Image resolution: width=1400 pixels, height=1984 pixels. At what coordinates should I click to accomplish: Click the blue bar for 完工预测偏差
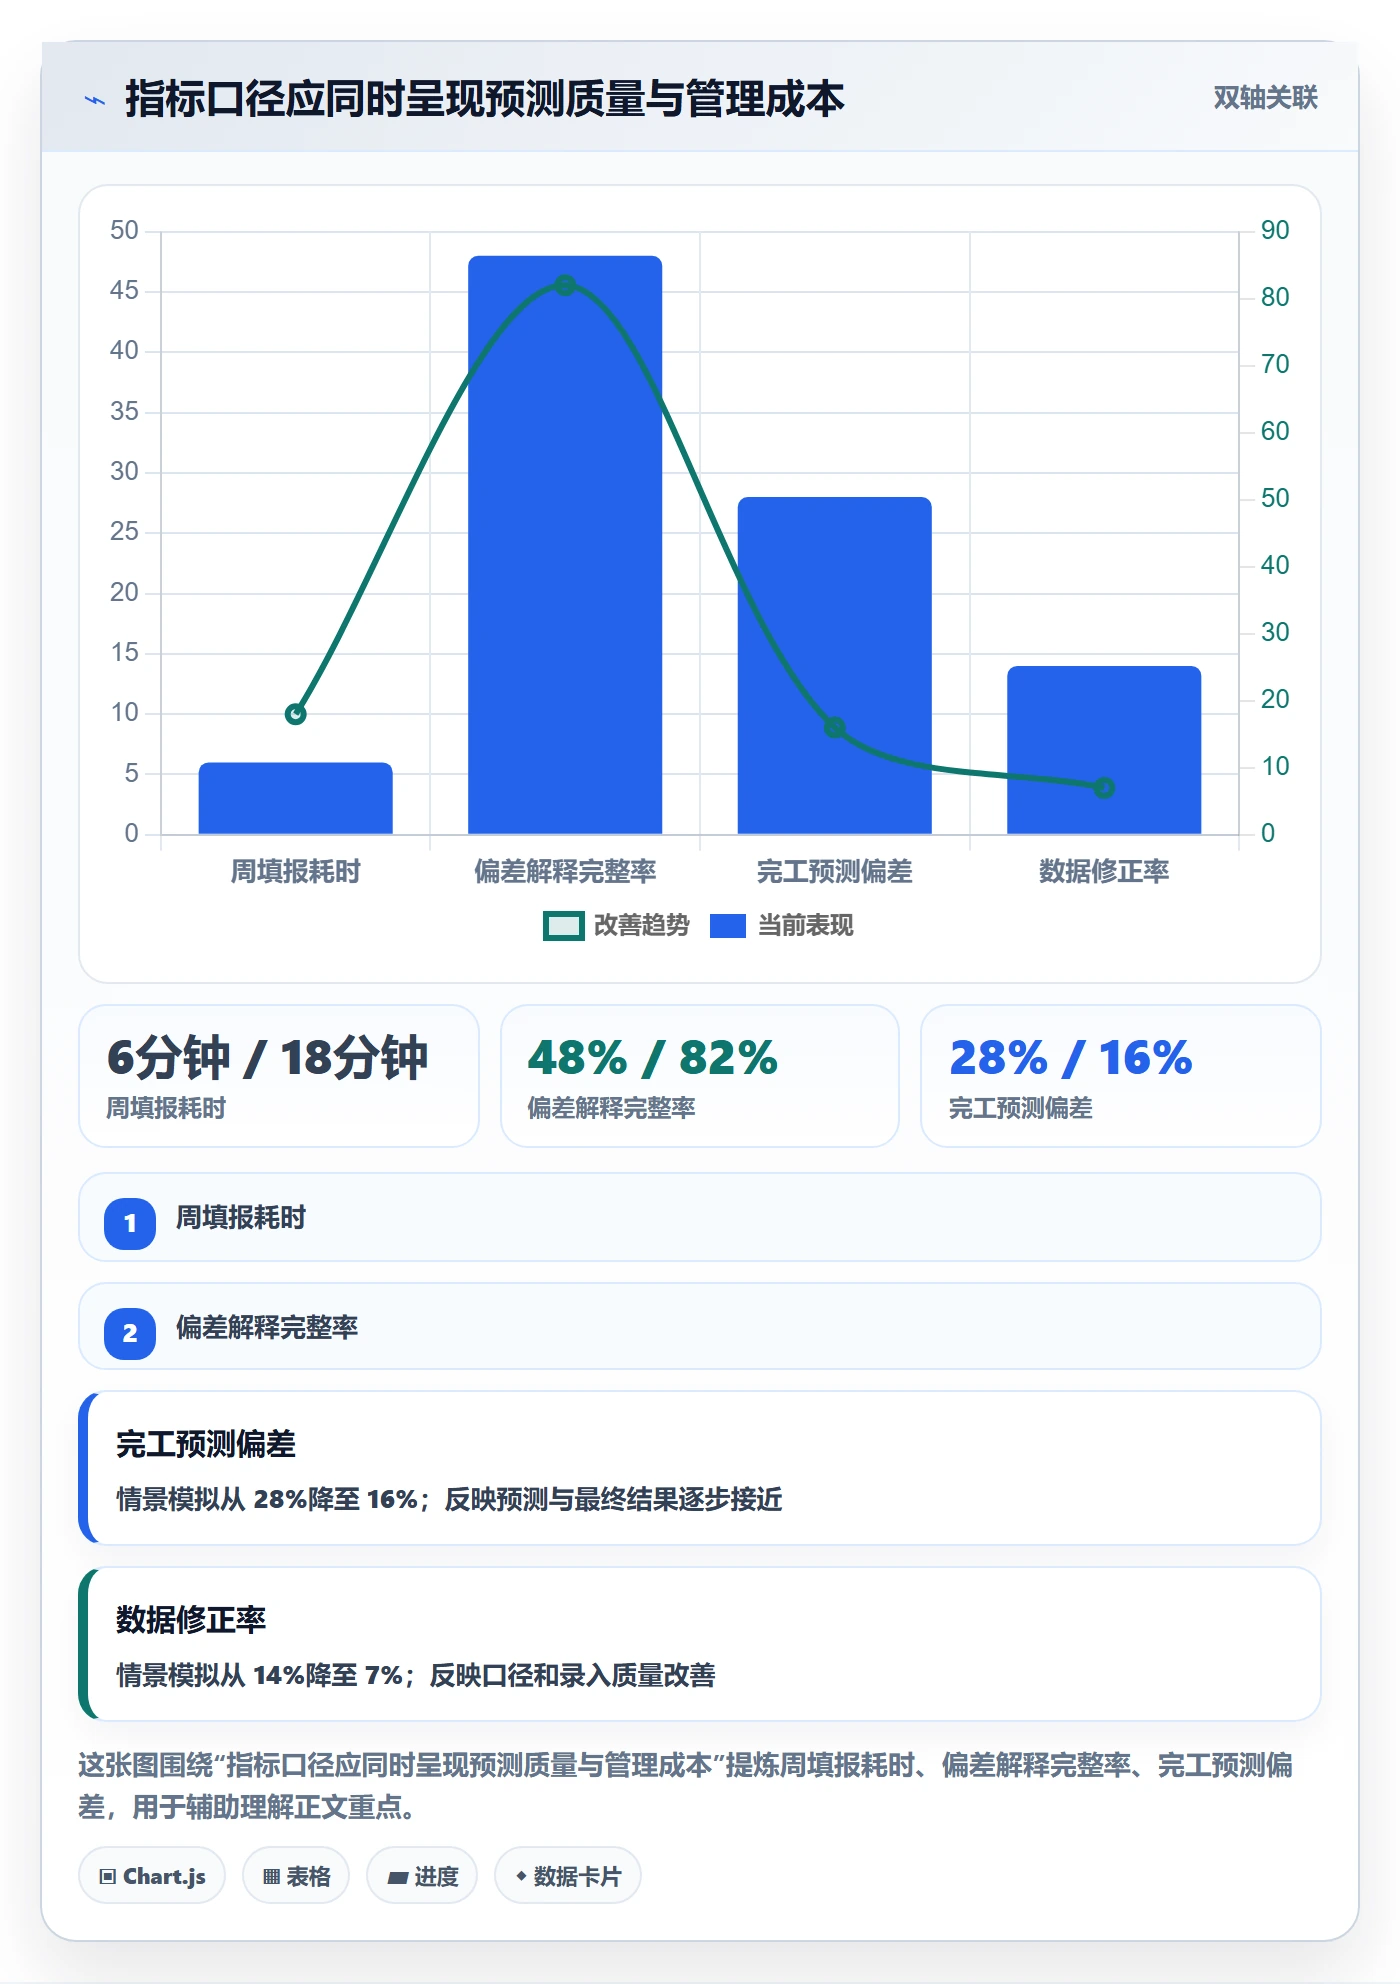coord(835,665)
